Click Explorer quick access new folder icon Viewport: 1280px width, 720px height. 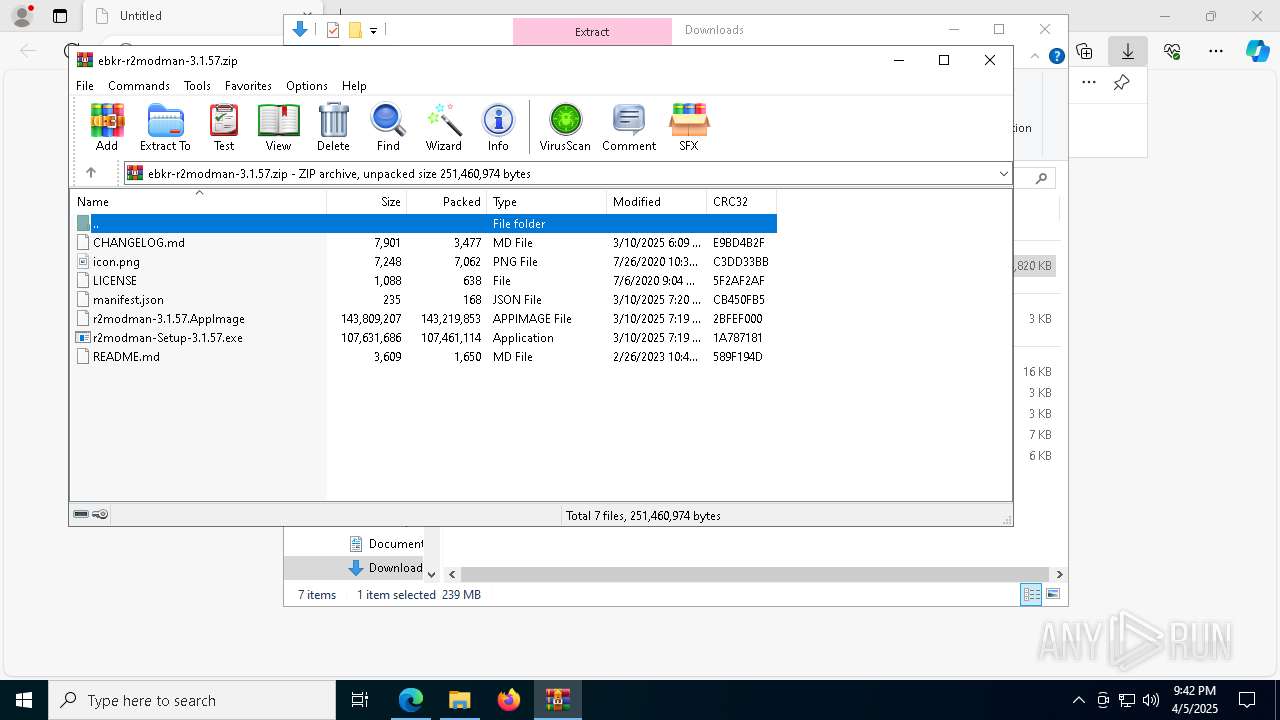click(x=355, y=30)
